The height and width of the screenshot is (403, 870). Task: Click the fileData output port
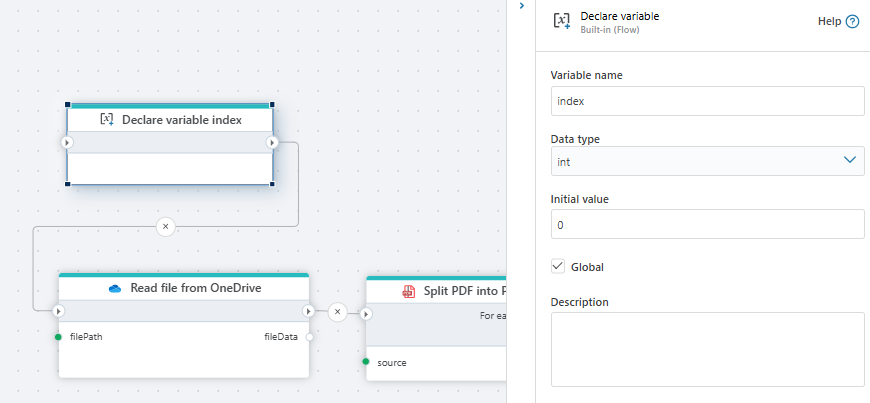(x=309, y=337)
